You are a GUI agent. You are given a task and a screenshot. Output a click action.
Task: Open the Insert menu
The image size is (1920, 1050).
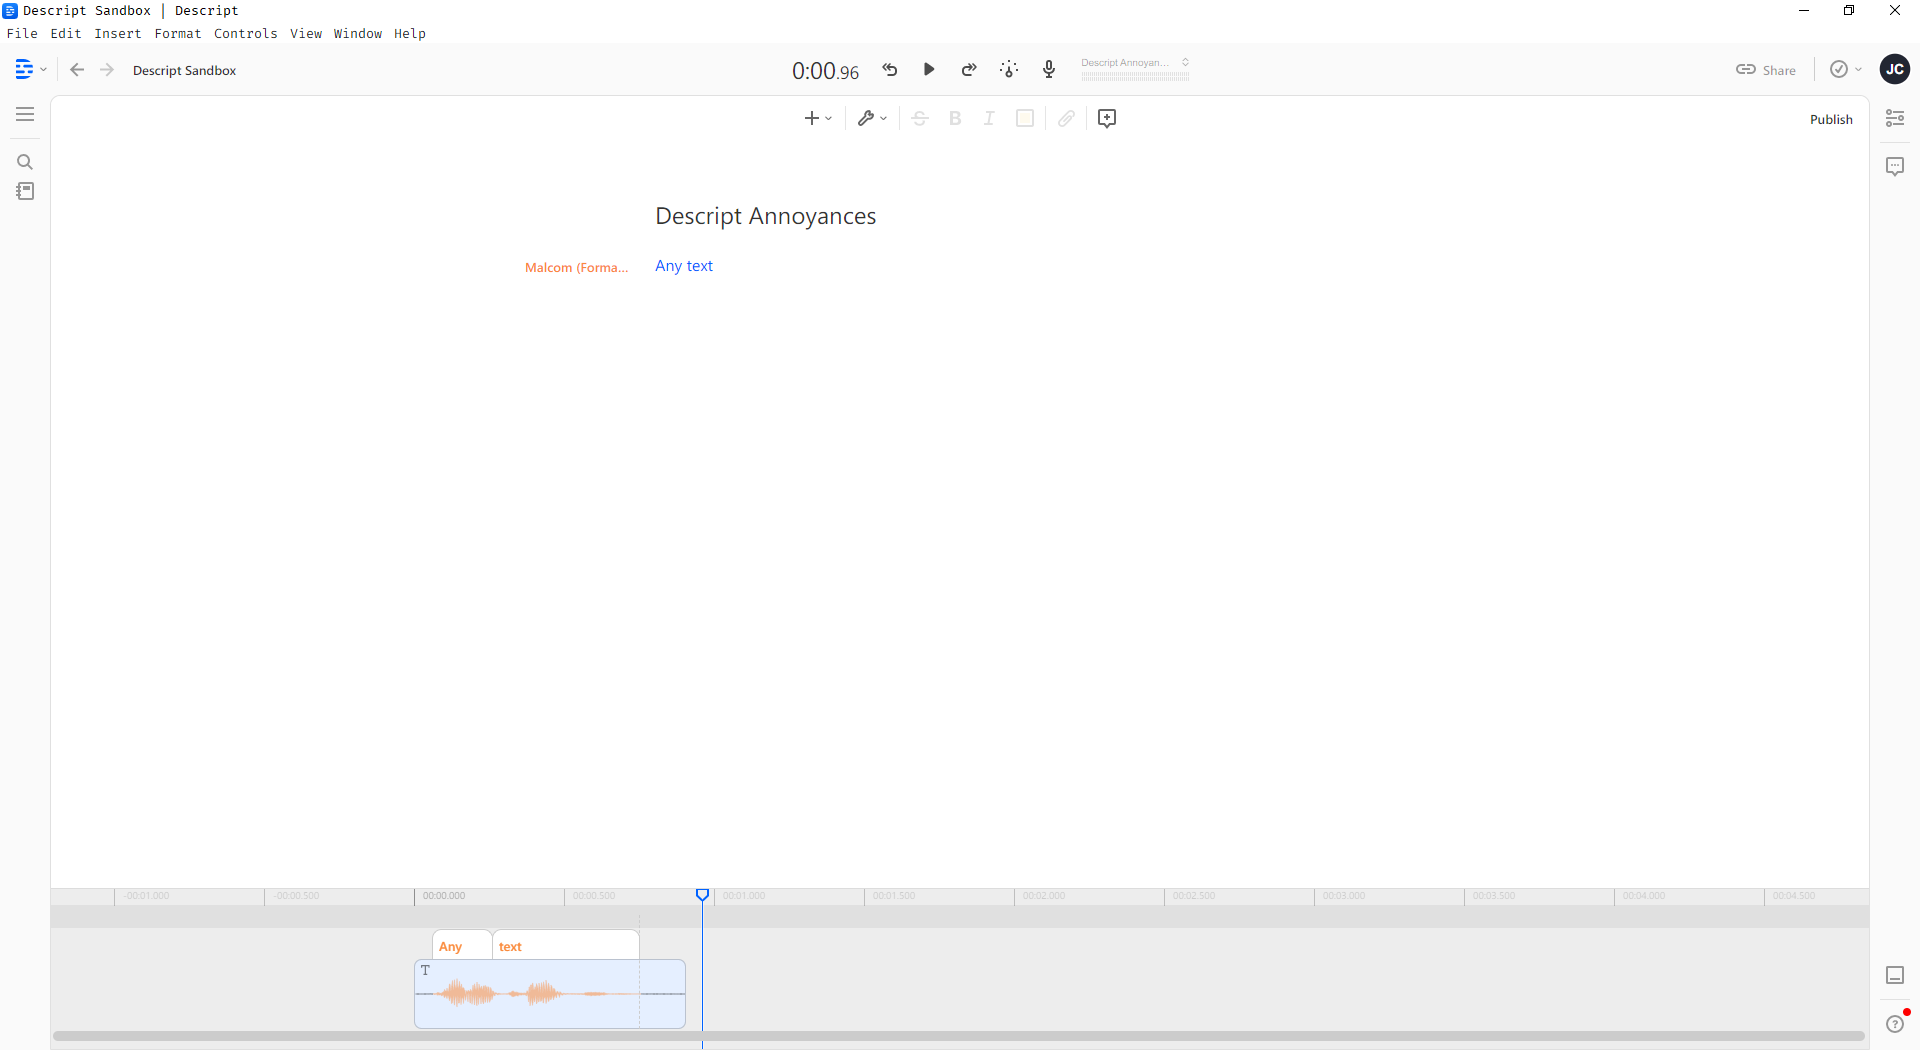point(118,33)
